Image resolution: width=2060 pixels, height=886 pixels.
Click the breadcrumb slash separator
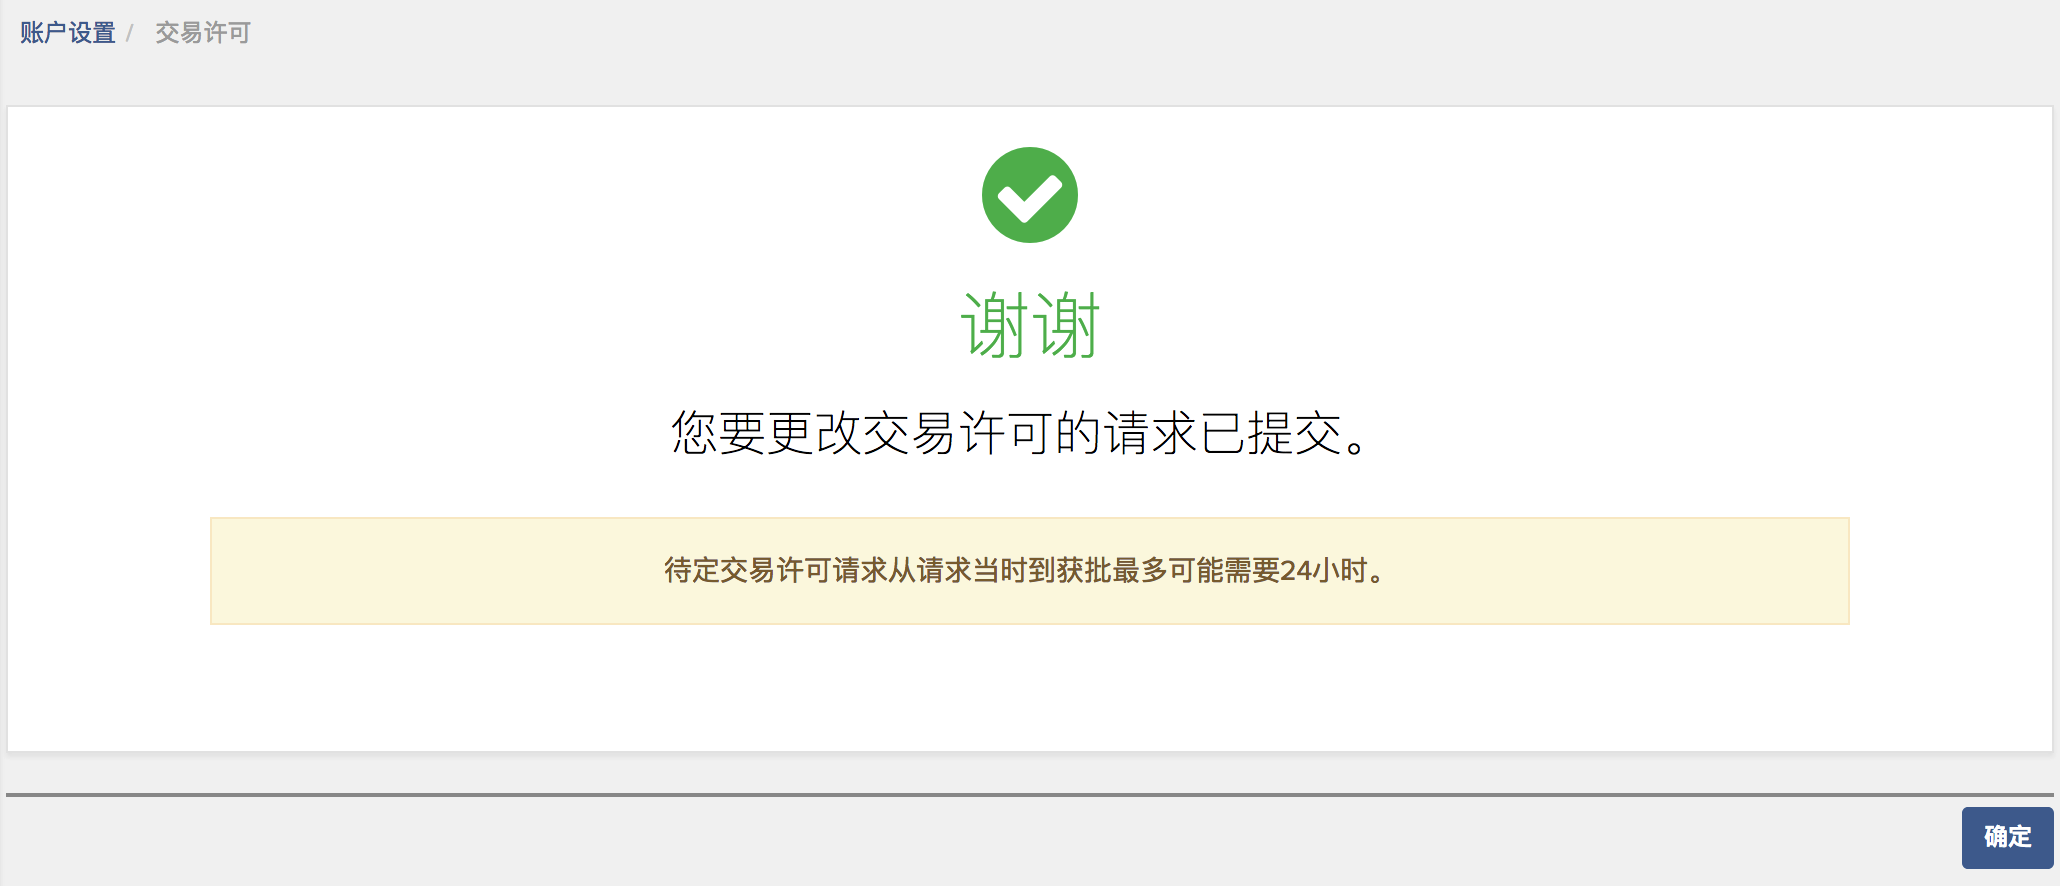tap(130, 34)
